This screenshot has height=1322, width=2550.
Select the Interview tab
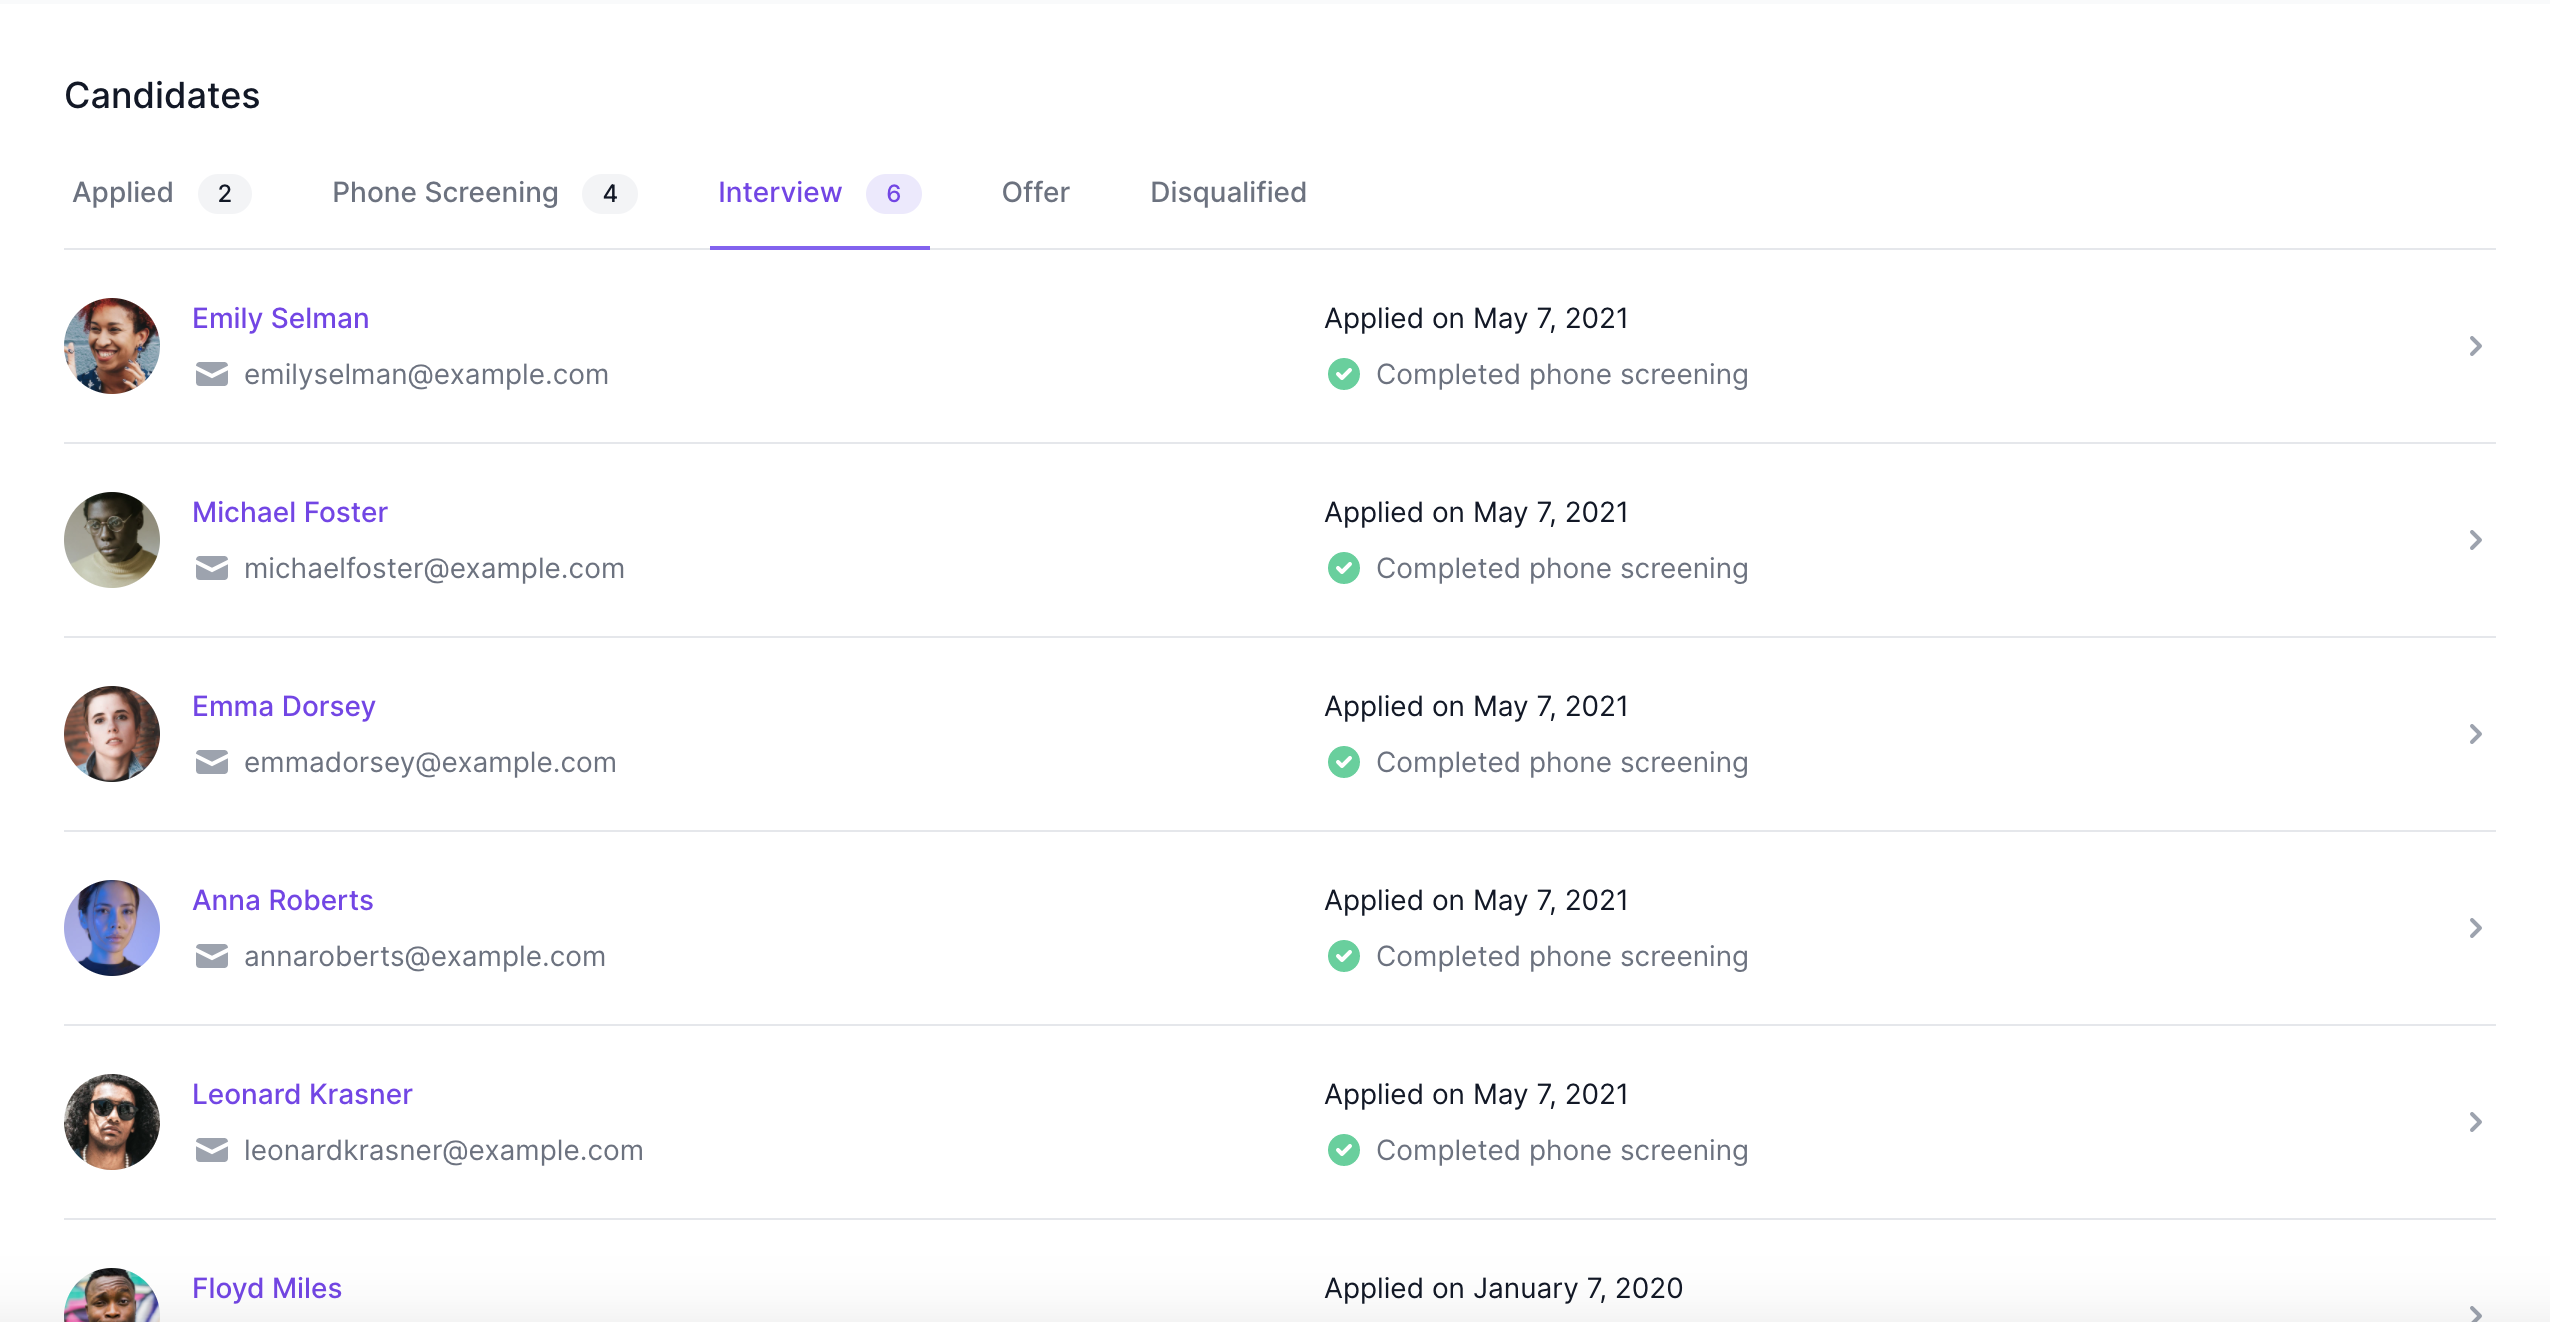pos(819,193)
